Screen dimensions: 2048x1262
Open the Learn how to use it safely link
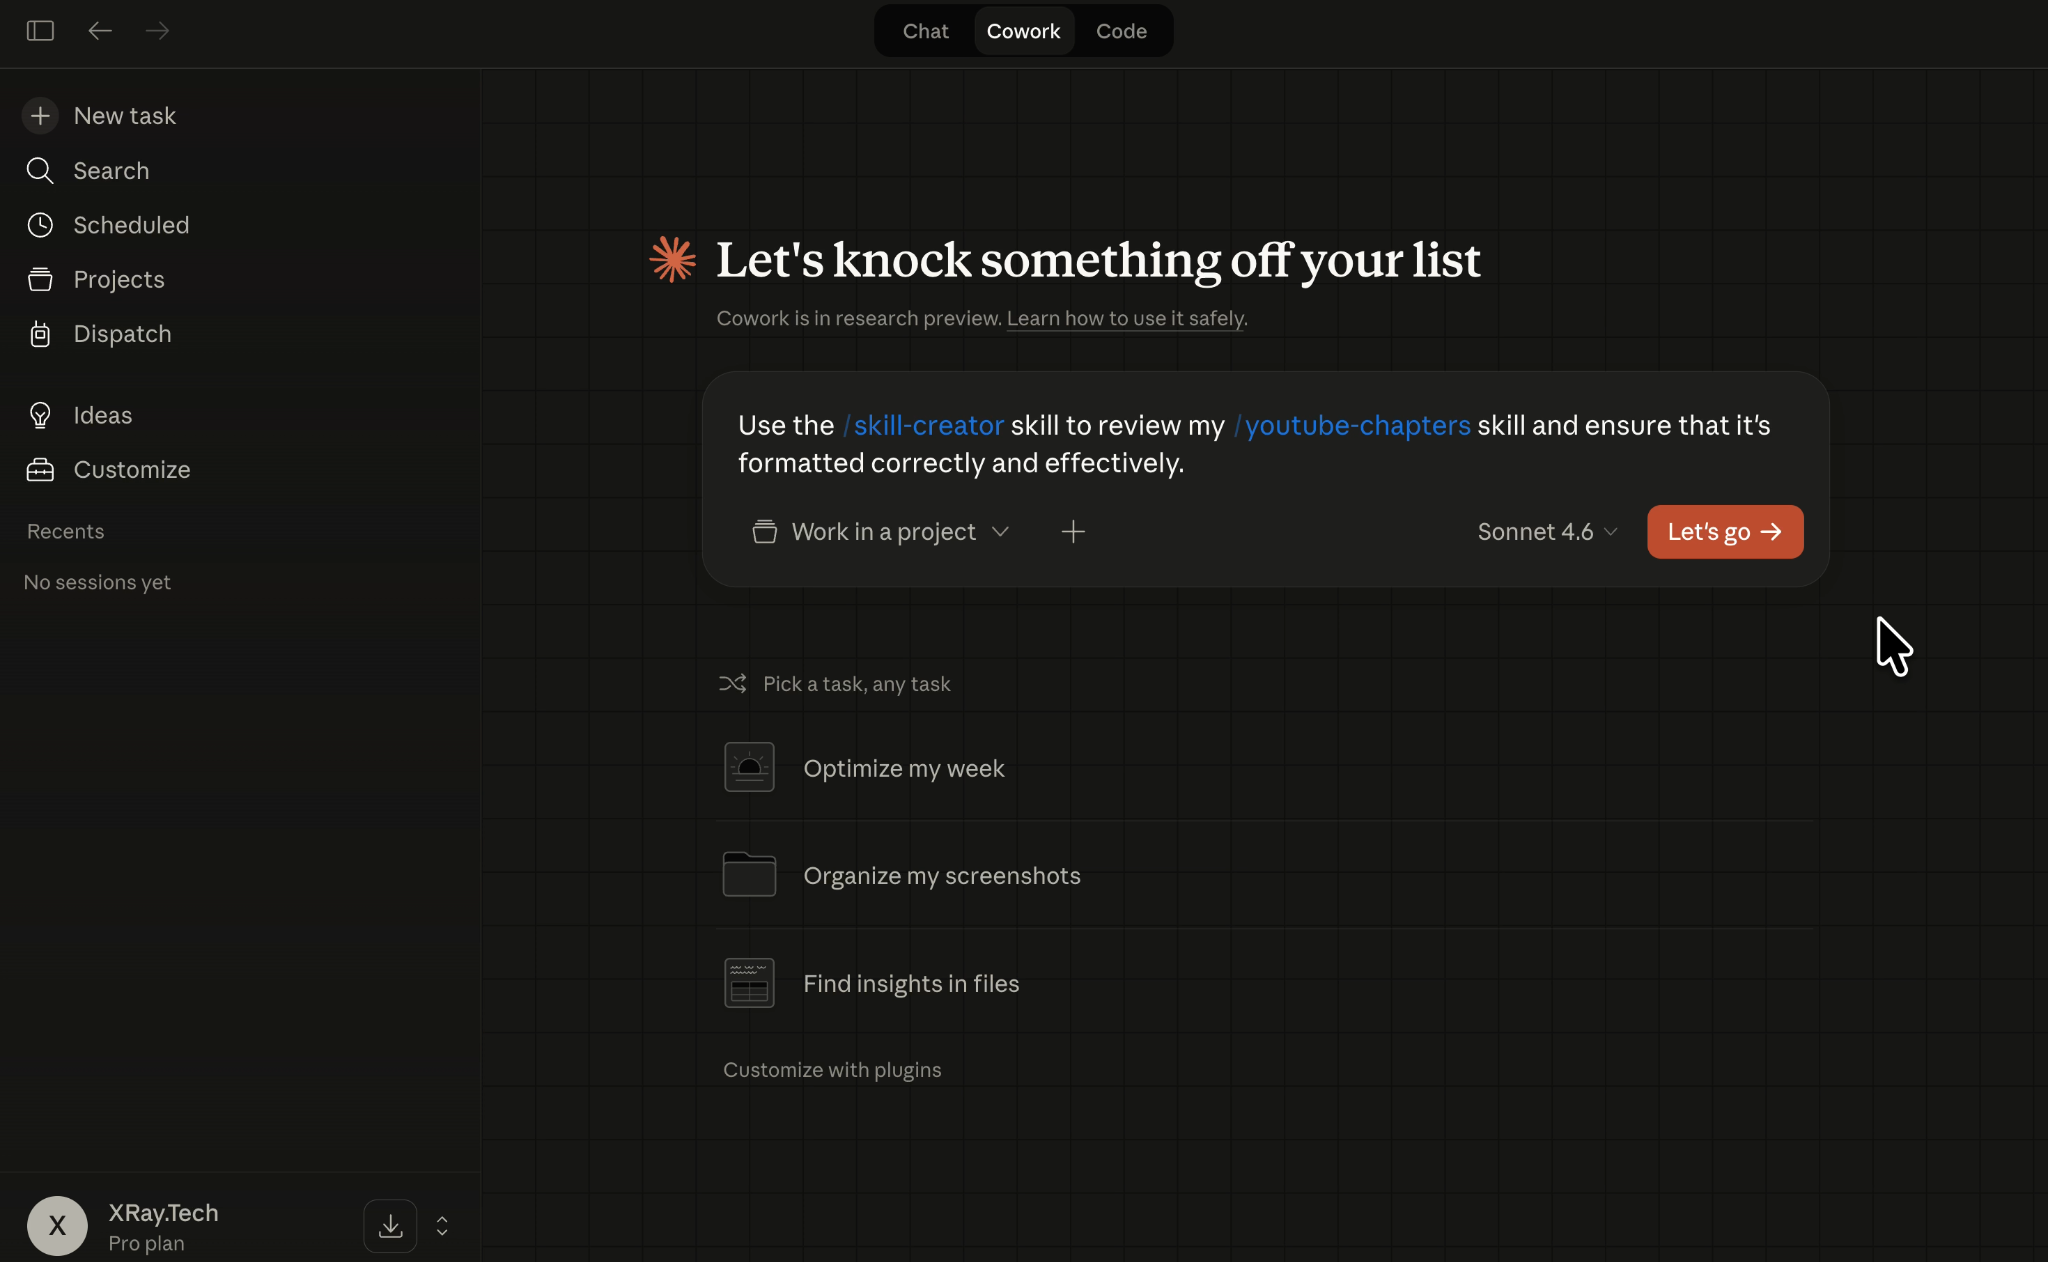tap(1125, 318)
